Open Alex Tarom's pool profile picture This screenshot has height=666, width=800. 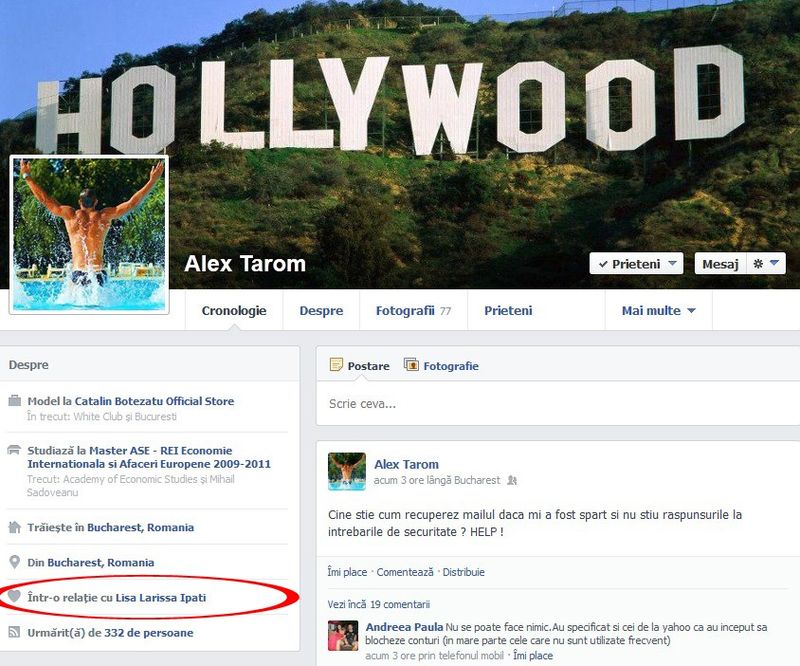click(x=89, y=235)
